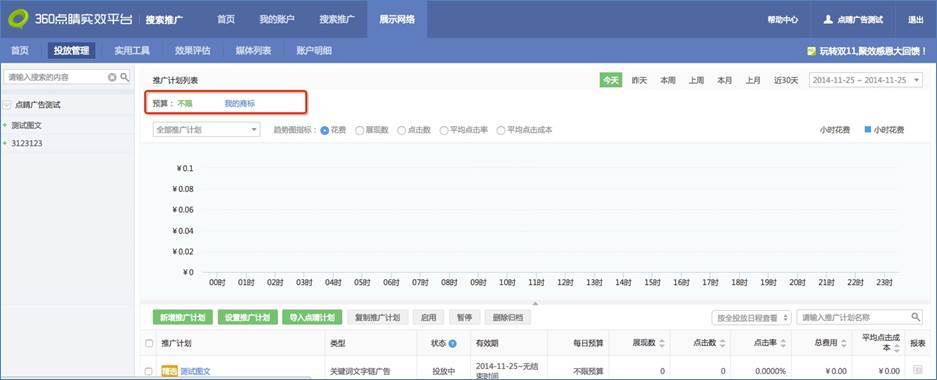Clear the sidebar search box with the X icon
Screen dimensions: 937x380
[x=112, y=77]
